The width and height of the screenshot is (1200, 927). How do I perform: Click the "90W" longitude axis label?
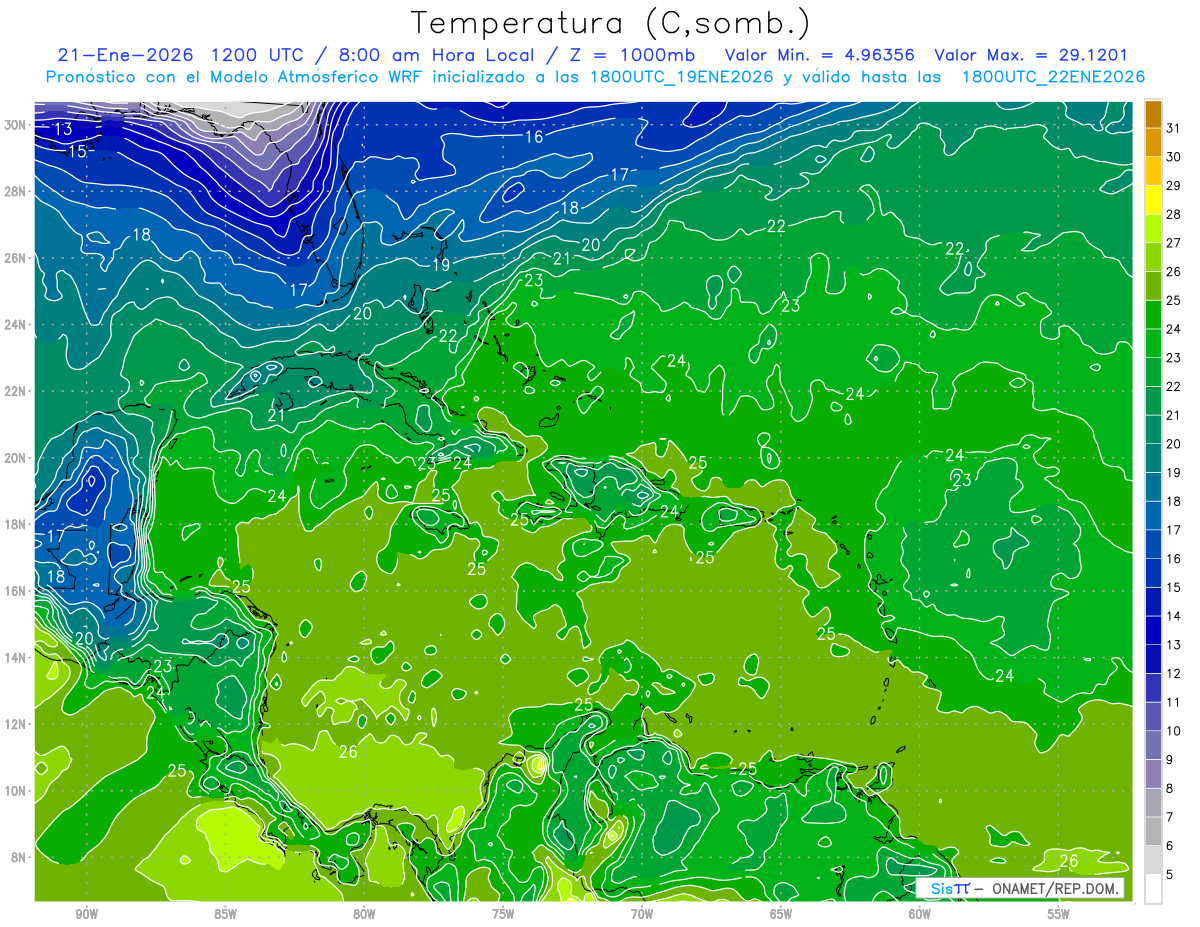pyautogui.click(x=86, y=914)
